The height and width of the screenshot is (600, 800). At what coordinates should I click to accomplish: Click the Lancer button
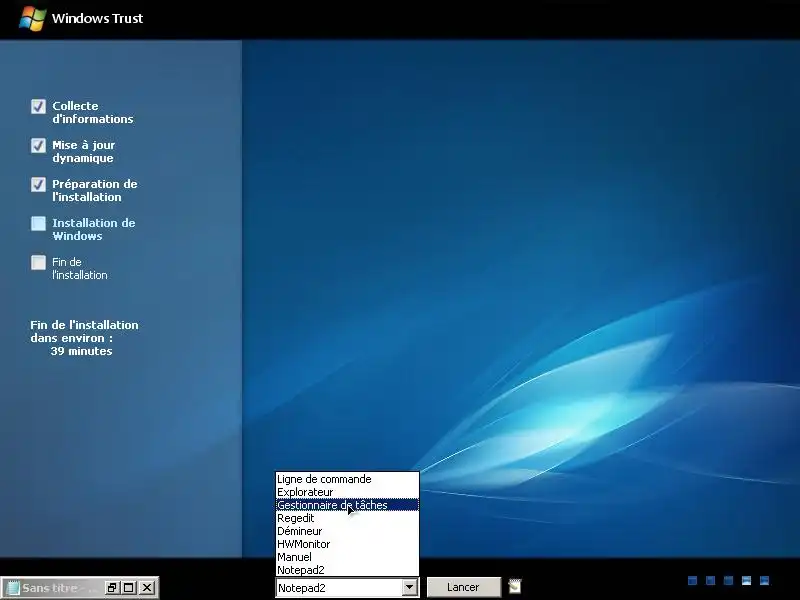tap(463, 587)
